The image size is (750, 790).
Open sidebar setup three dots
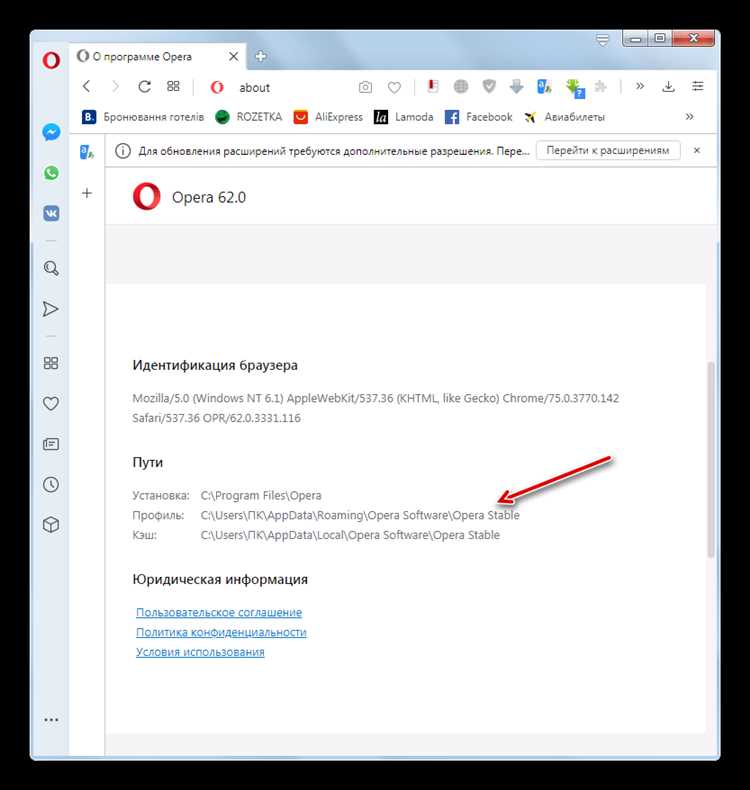51,720
